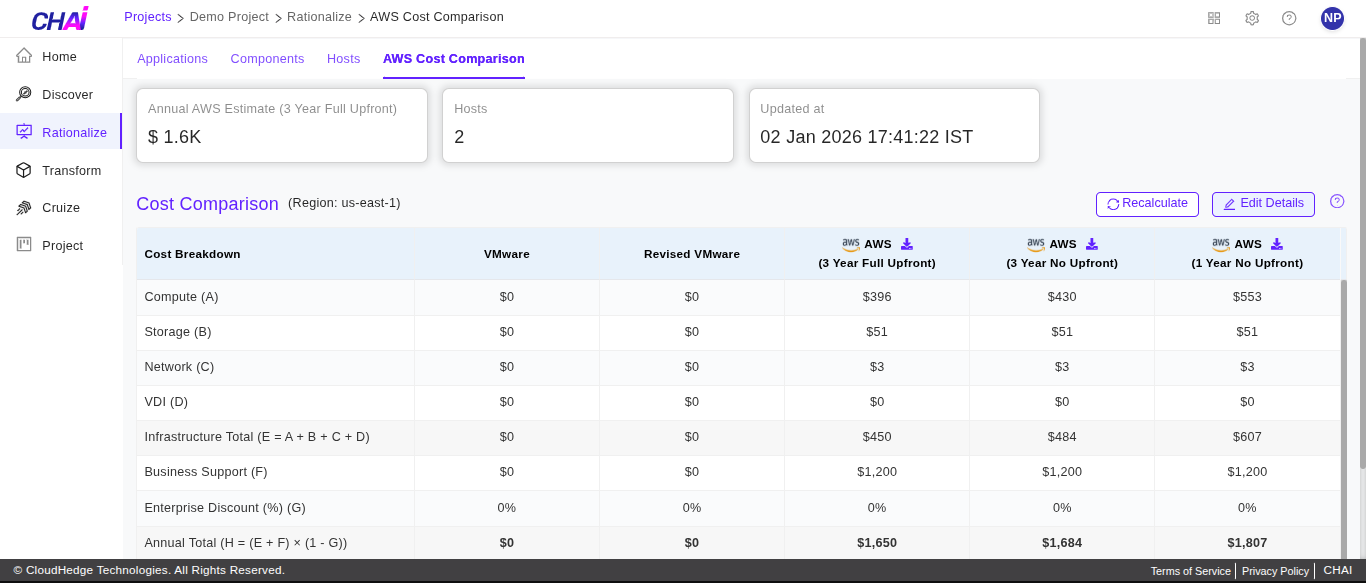Open the apps grid icon in header

coord(1214,18)
